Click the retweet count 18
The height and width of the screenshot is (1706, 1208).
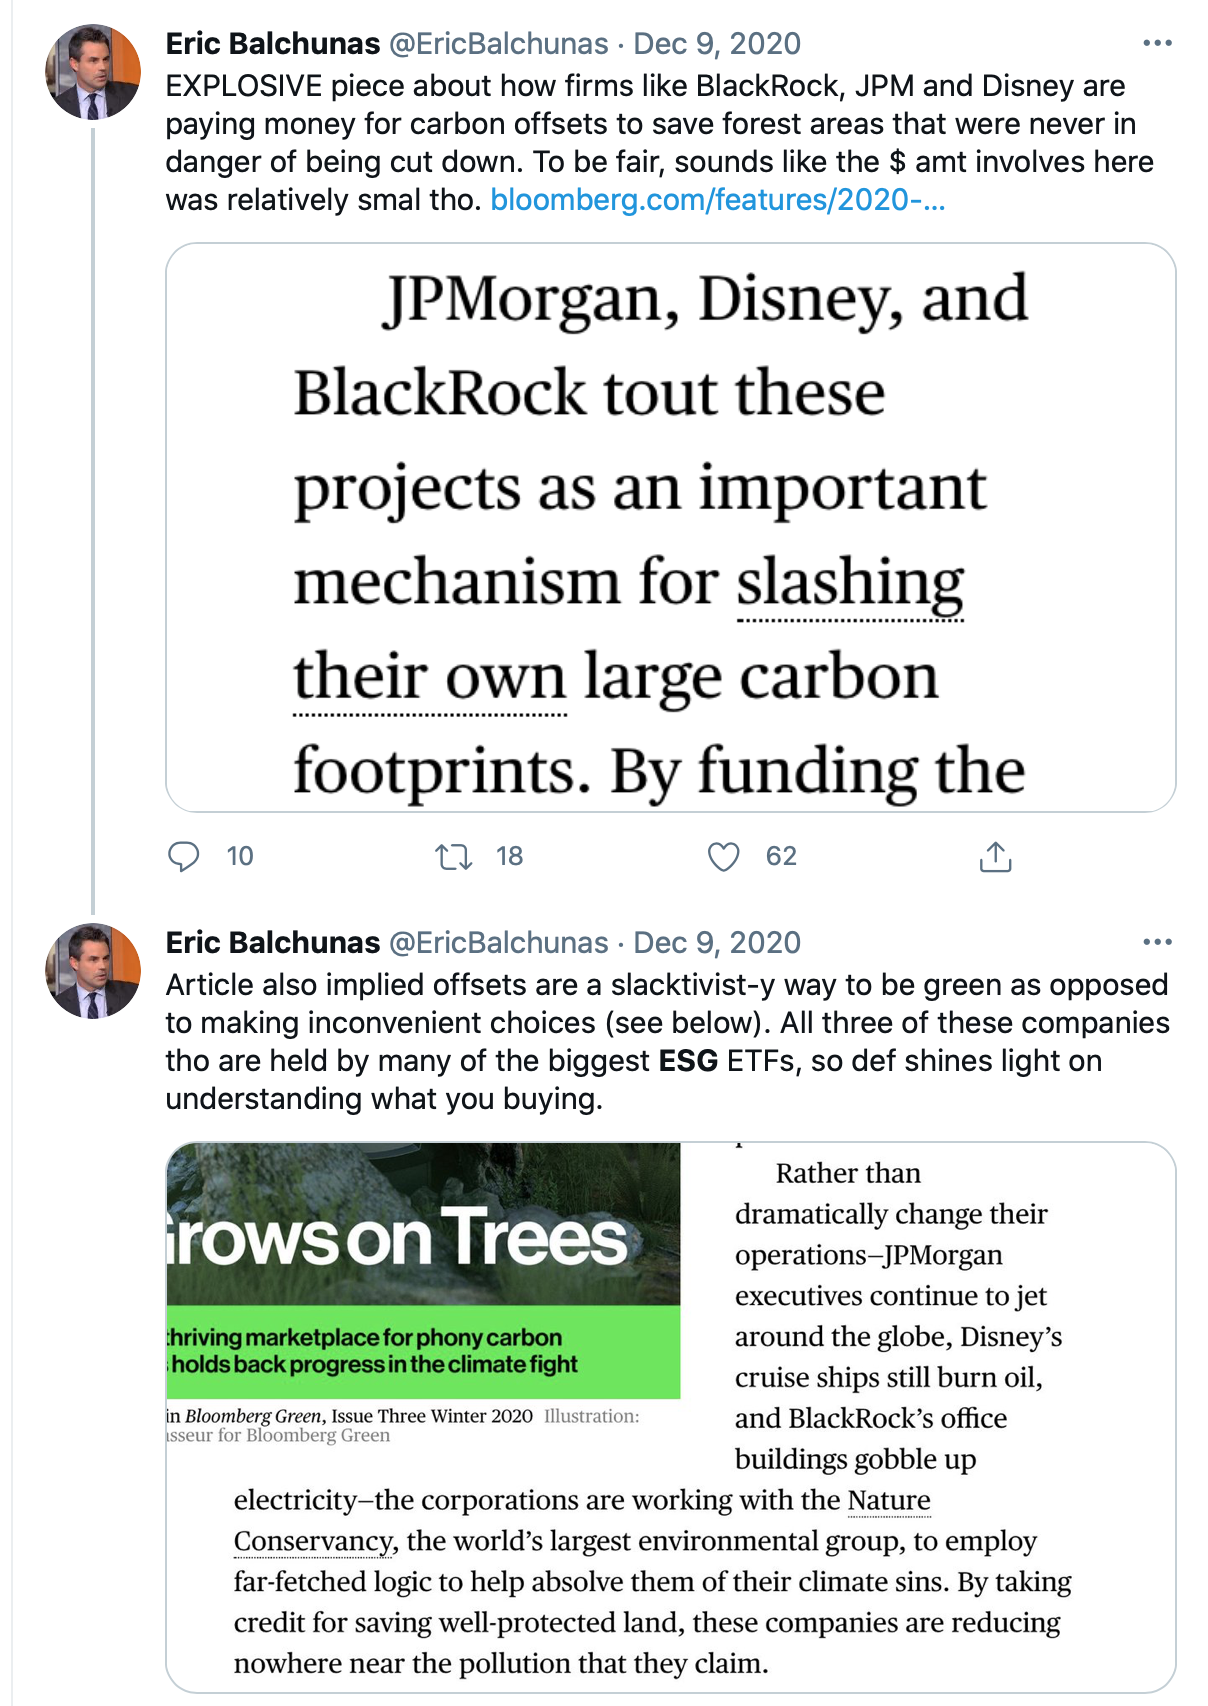[x=510, y=857]
